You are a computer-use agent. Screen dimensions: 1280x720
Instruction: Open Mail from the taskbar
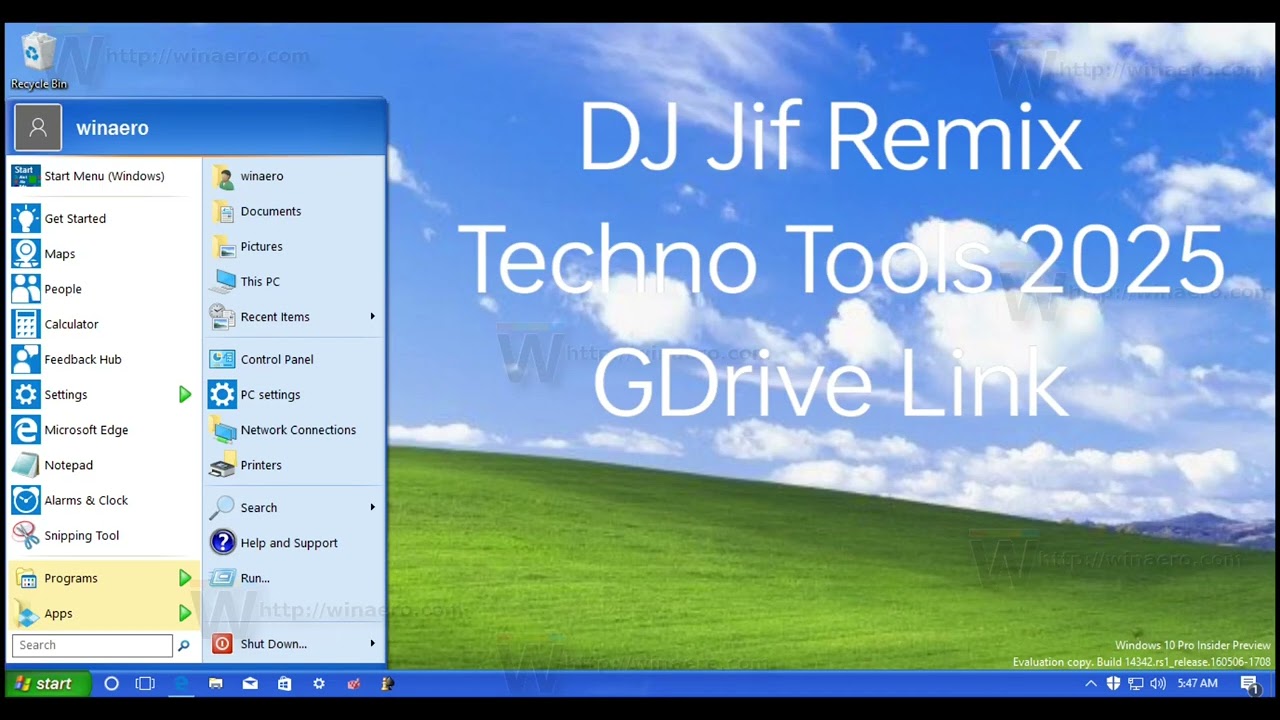click(250, 683)
